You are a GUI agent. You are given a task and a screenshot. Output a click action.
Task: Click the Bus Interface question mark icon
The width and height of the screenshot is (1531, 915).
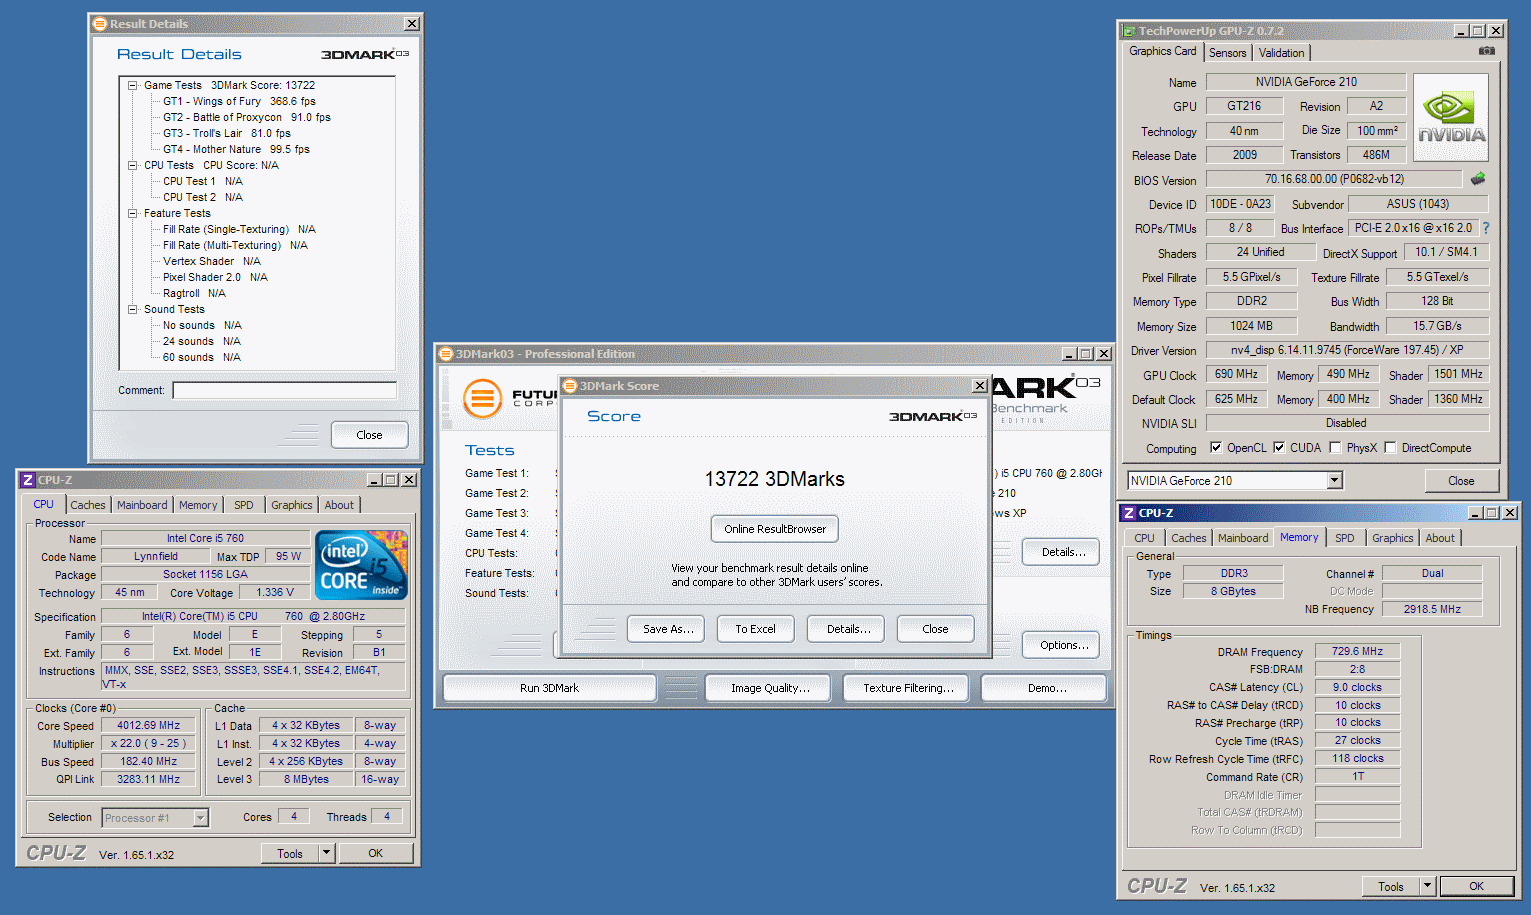click(x=1486, y=228)
